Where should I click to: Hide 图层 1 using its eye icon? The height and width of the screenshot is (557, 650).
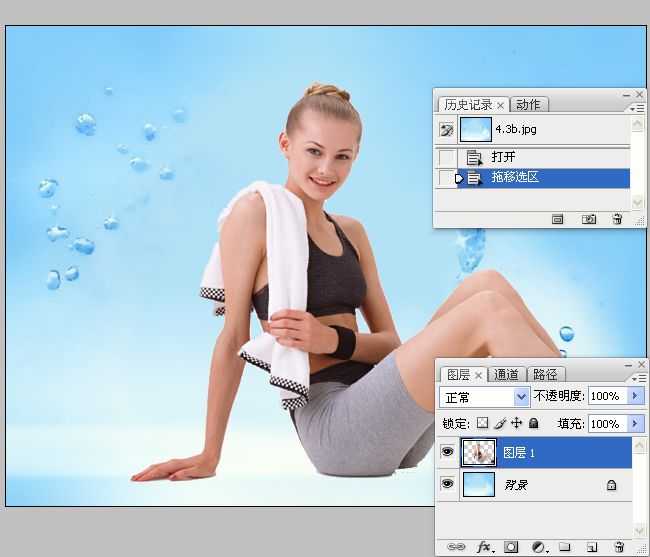coord(446,453)
